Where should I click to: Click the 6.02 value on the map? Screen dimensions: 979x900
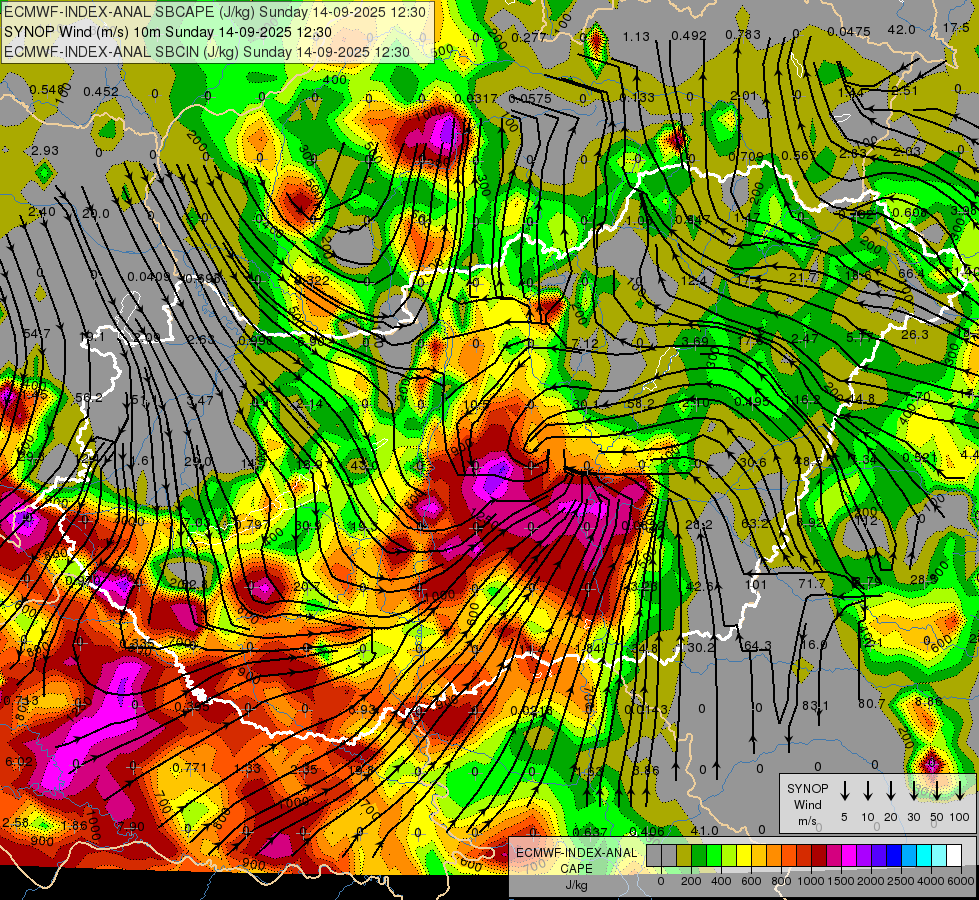point(18,761)
